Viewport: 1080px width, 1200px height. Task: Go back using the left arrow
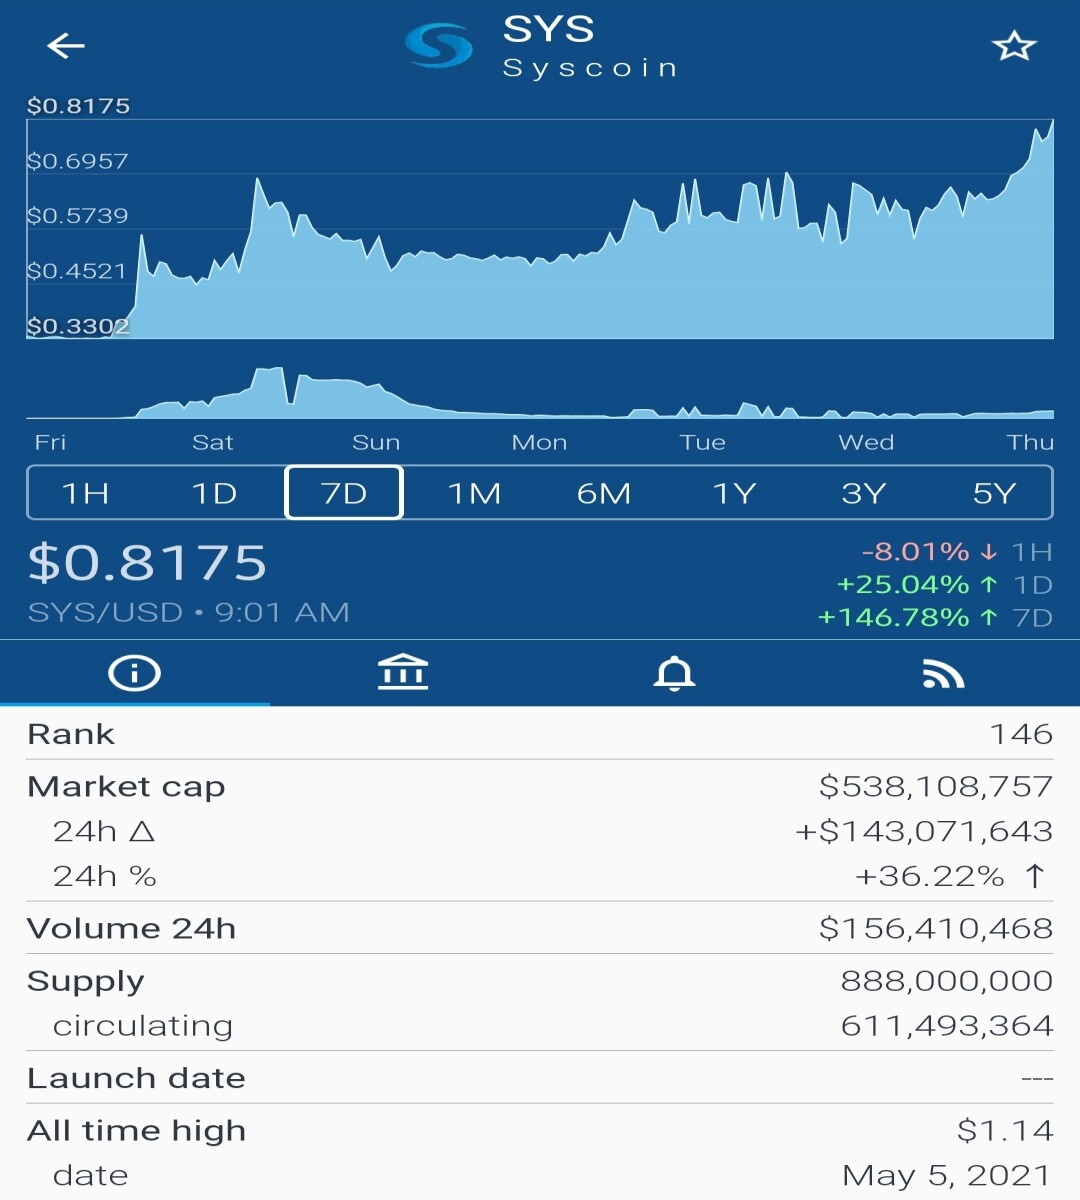[66, 46]
